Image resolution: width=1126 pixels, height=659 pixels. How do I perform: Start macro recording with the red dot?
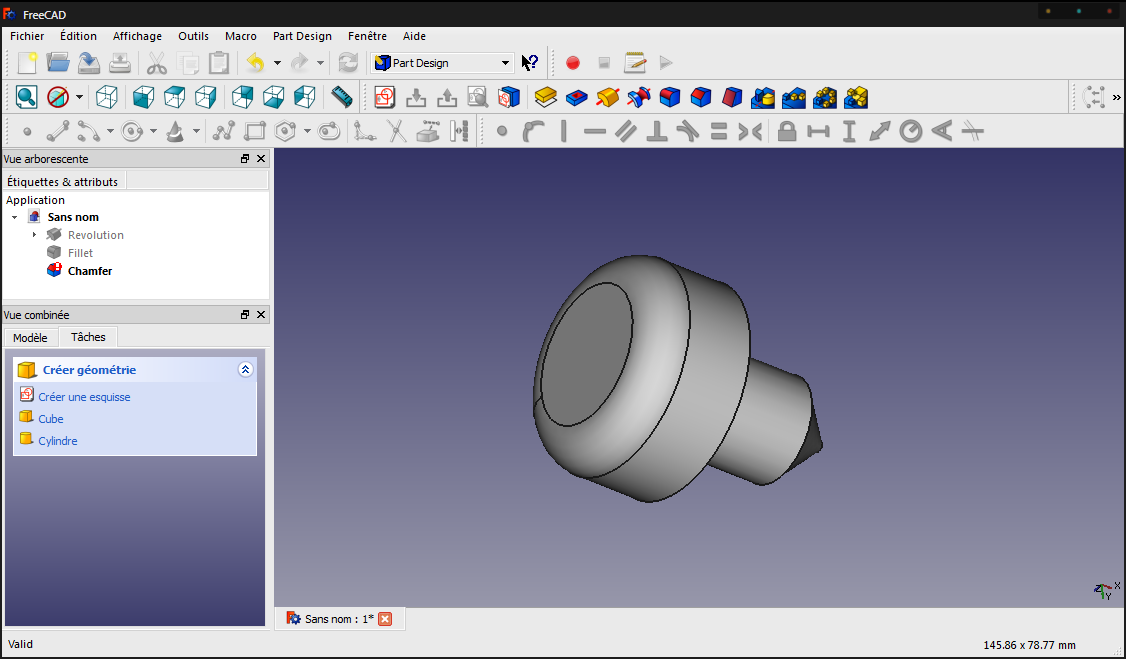(x=572, y=63)
